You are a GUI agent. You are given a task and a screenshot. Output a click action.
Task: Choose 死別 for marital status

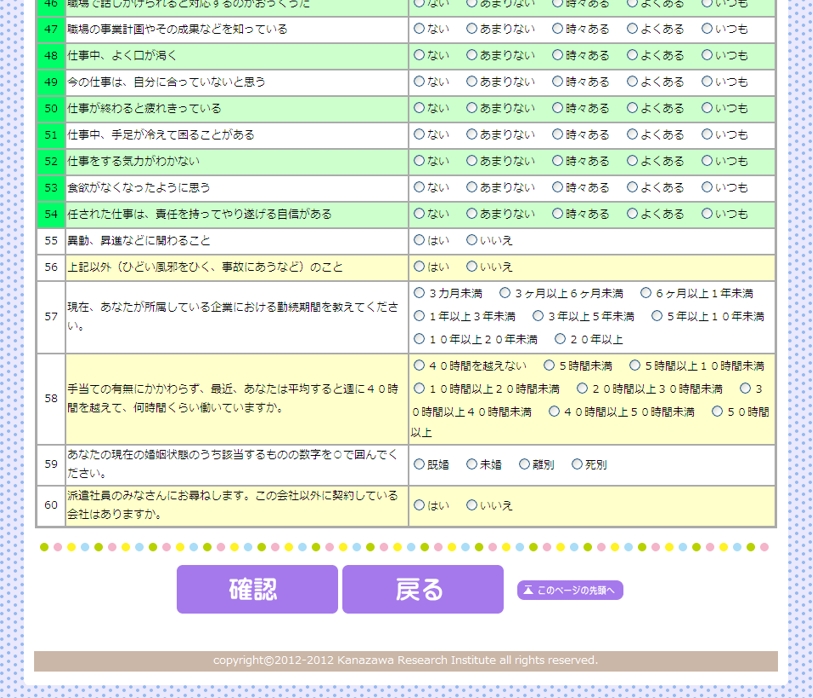point(577,464)
